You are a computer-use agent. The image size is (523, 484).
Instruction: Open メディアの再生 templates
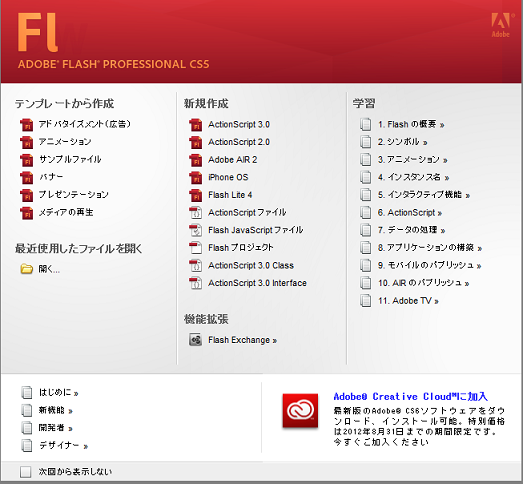pyautogui.click(x=66, y=212)
